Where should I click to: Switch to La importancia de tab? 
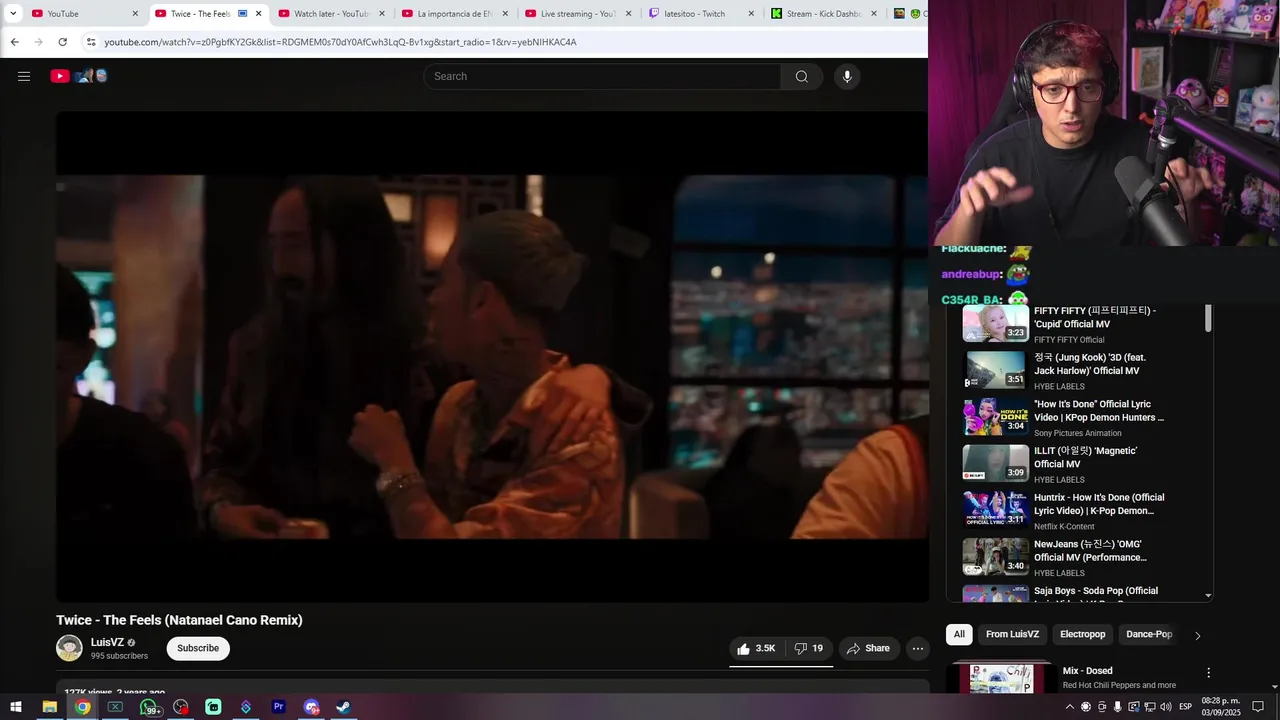(x=453, y=14)
